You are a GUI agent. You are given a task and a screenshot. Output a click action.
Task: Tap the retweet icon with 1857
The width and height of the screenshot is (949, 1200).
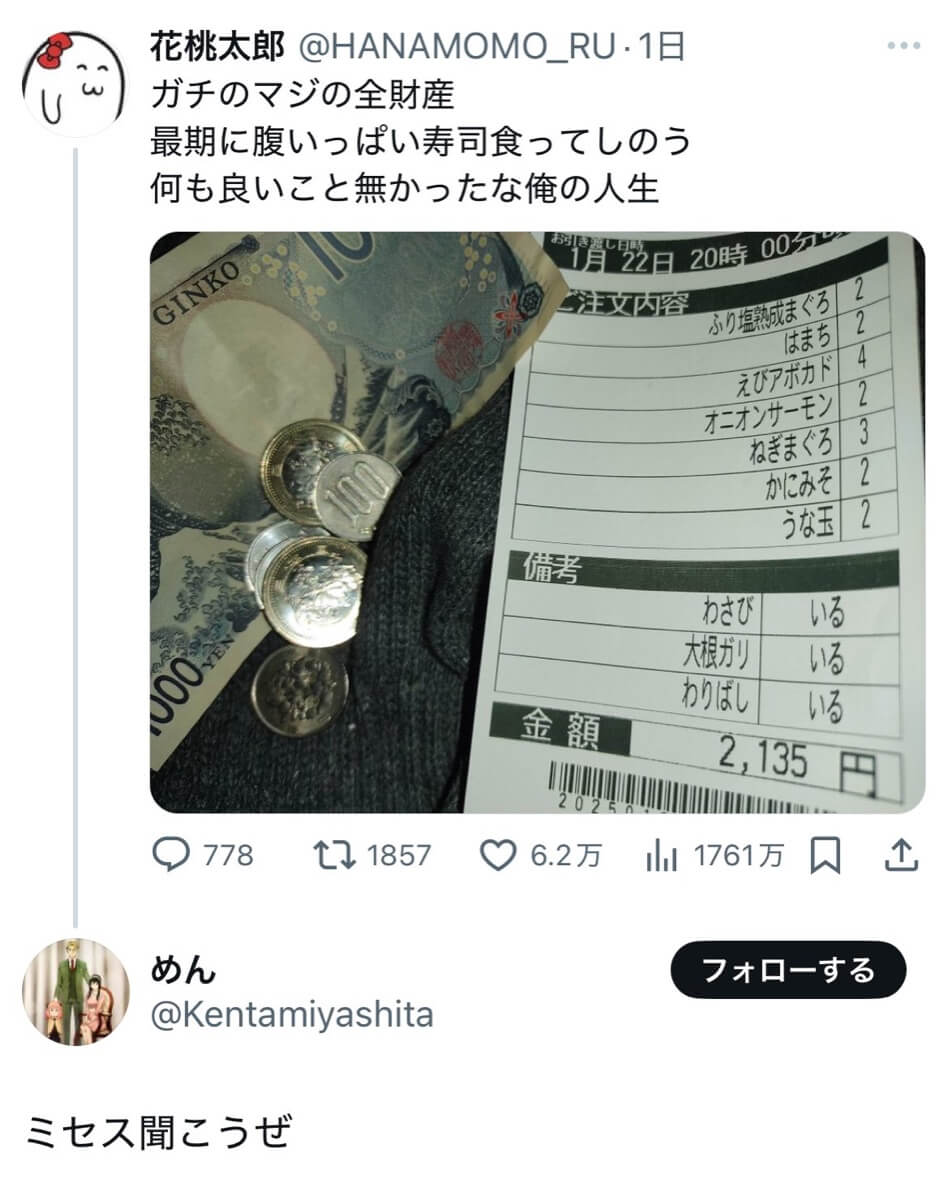[334, 855]
